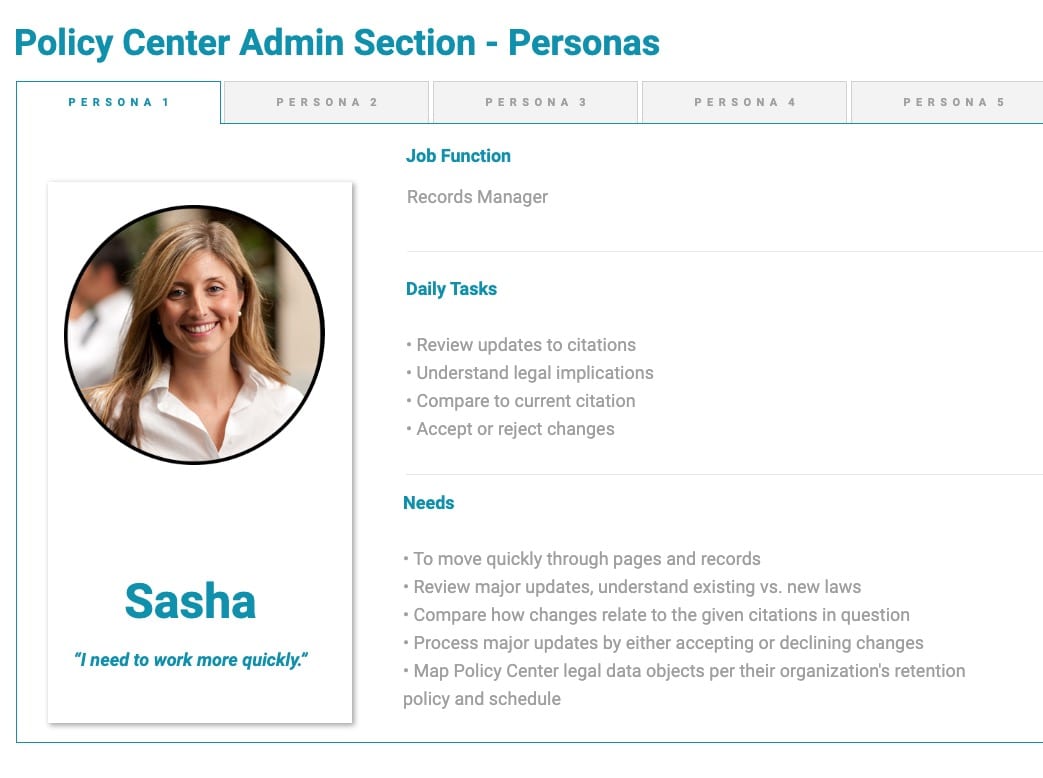The height and width of the screenshot is (778, 1043).
Task: Click the Sasha name heading
Action: (x=190, y=601)
